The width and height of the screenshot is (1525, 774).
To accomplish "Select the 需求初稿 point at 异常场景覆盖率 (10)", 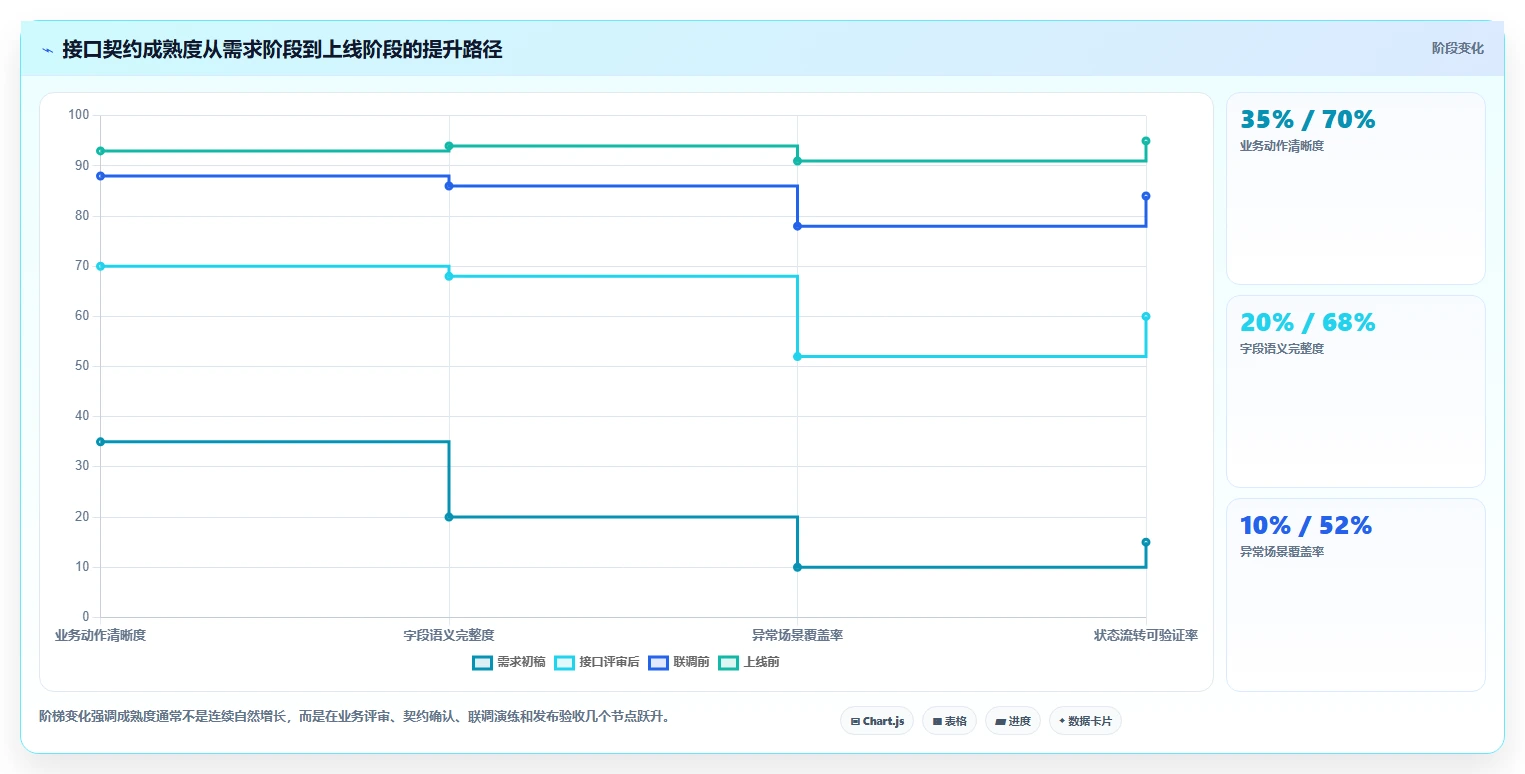I will [x=797, y=567].
